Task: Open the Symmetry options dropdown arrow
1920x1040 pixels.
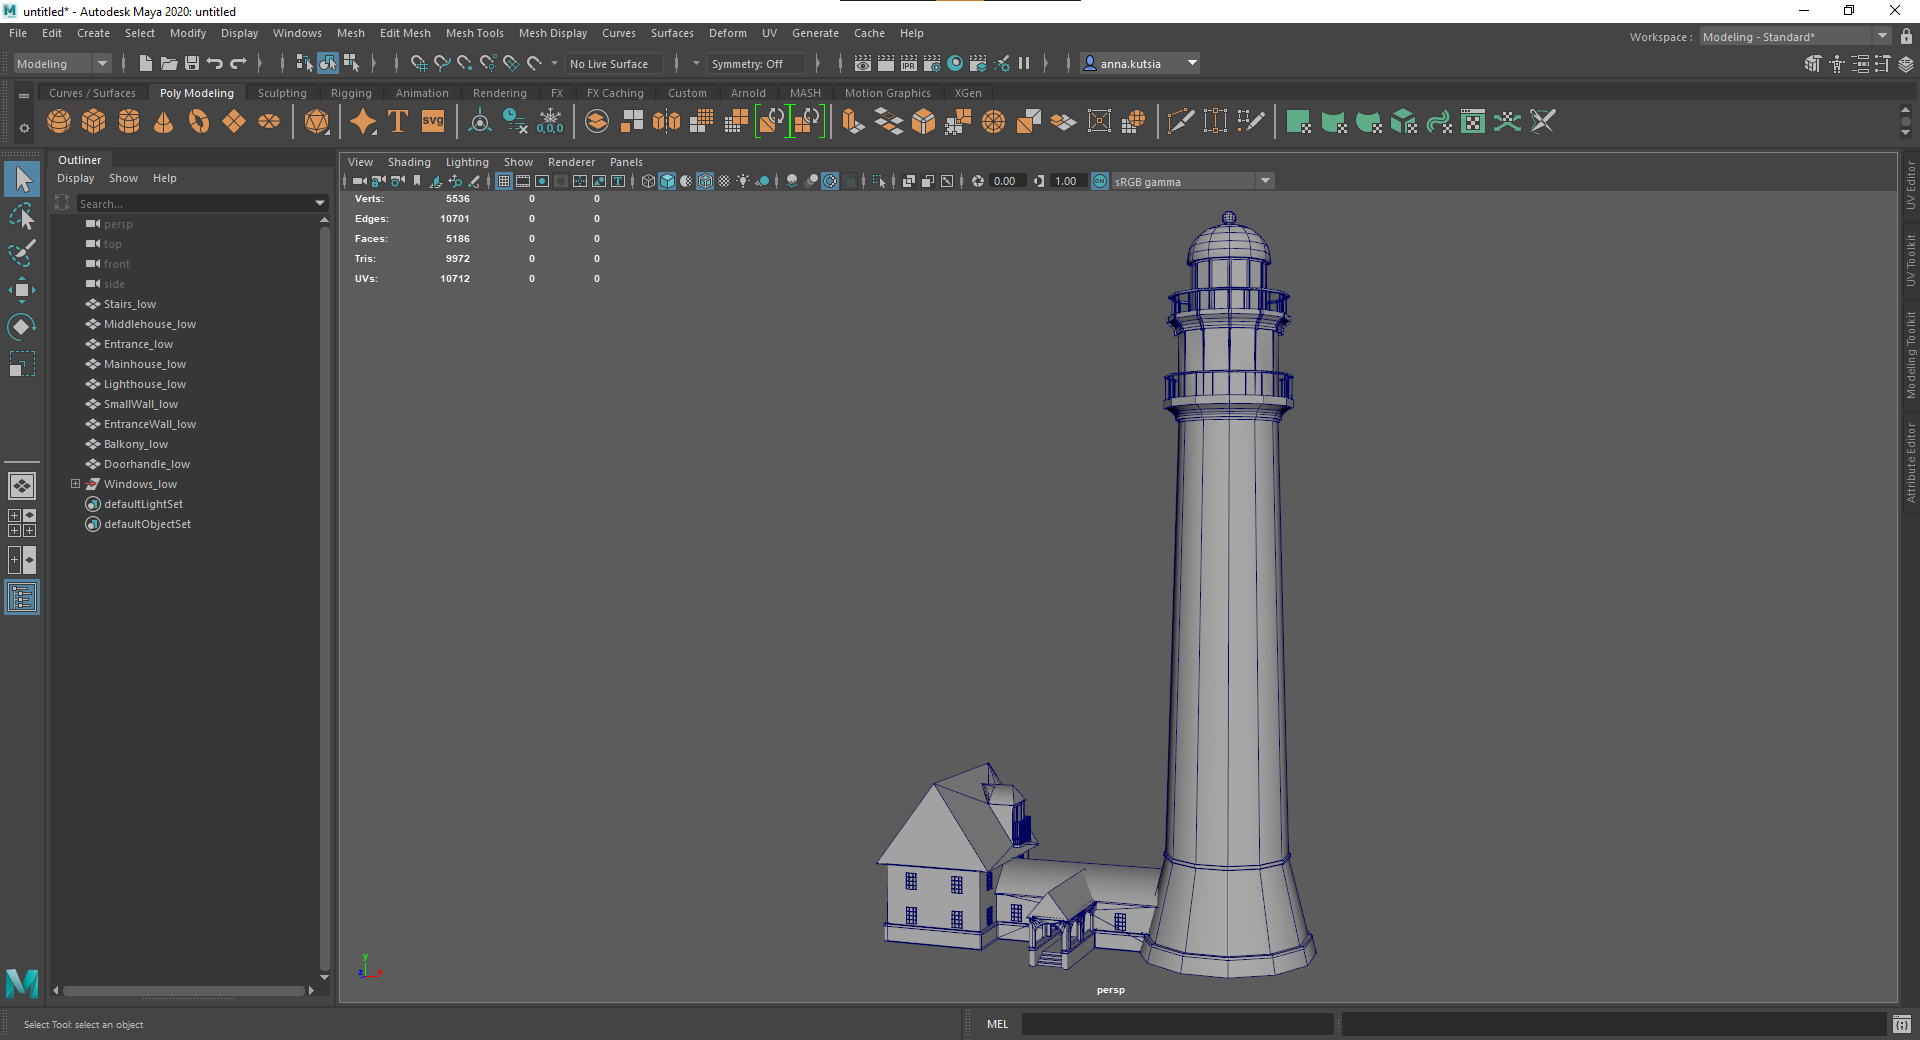Action: [x=696, y=63]
